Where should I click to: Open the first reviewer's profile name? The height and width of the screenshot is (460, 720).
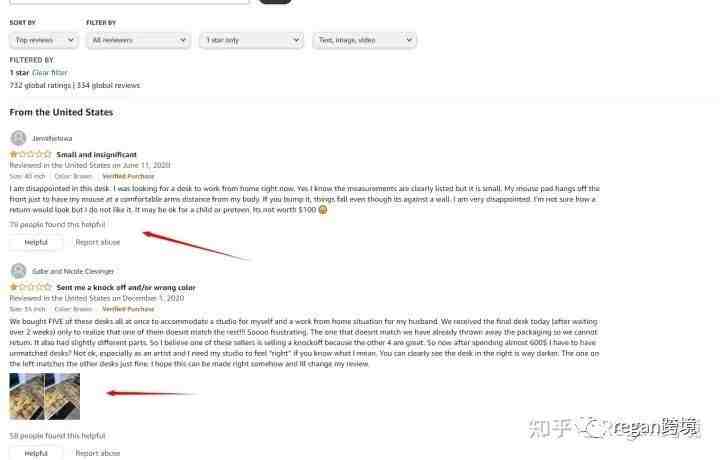[52, 138]
